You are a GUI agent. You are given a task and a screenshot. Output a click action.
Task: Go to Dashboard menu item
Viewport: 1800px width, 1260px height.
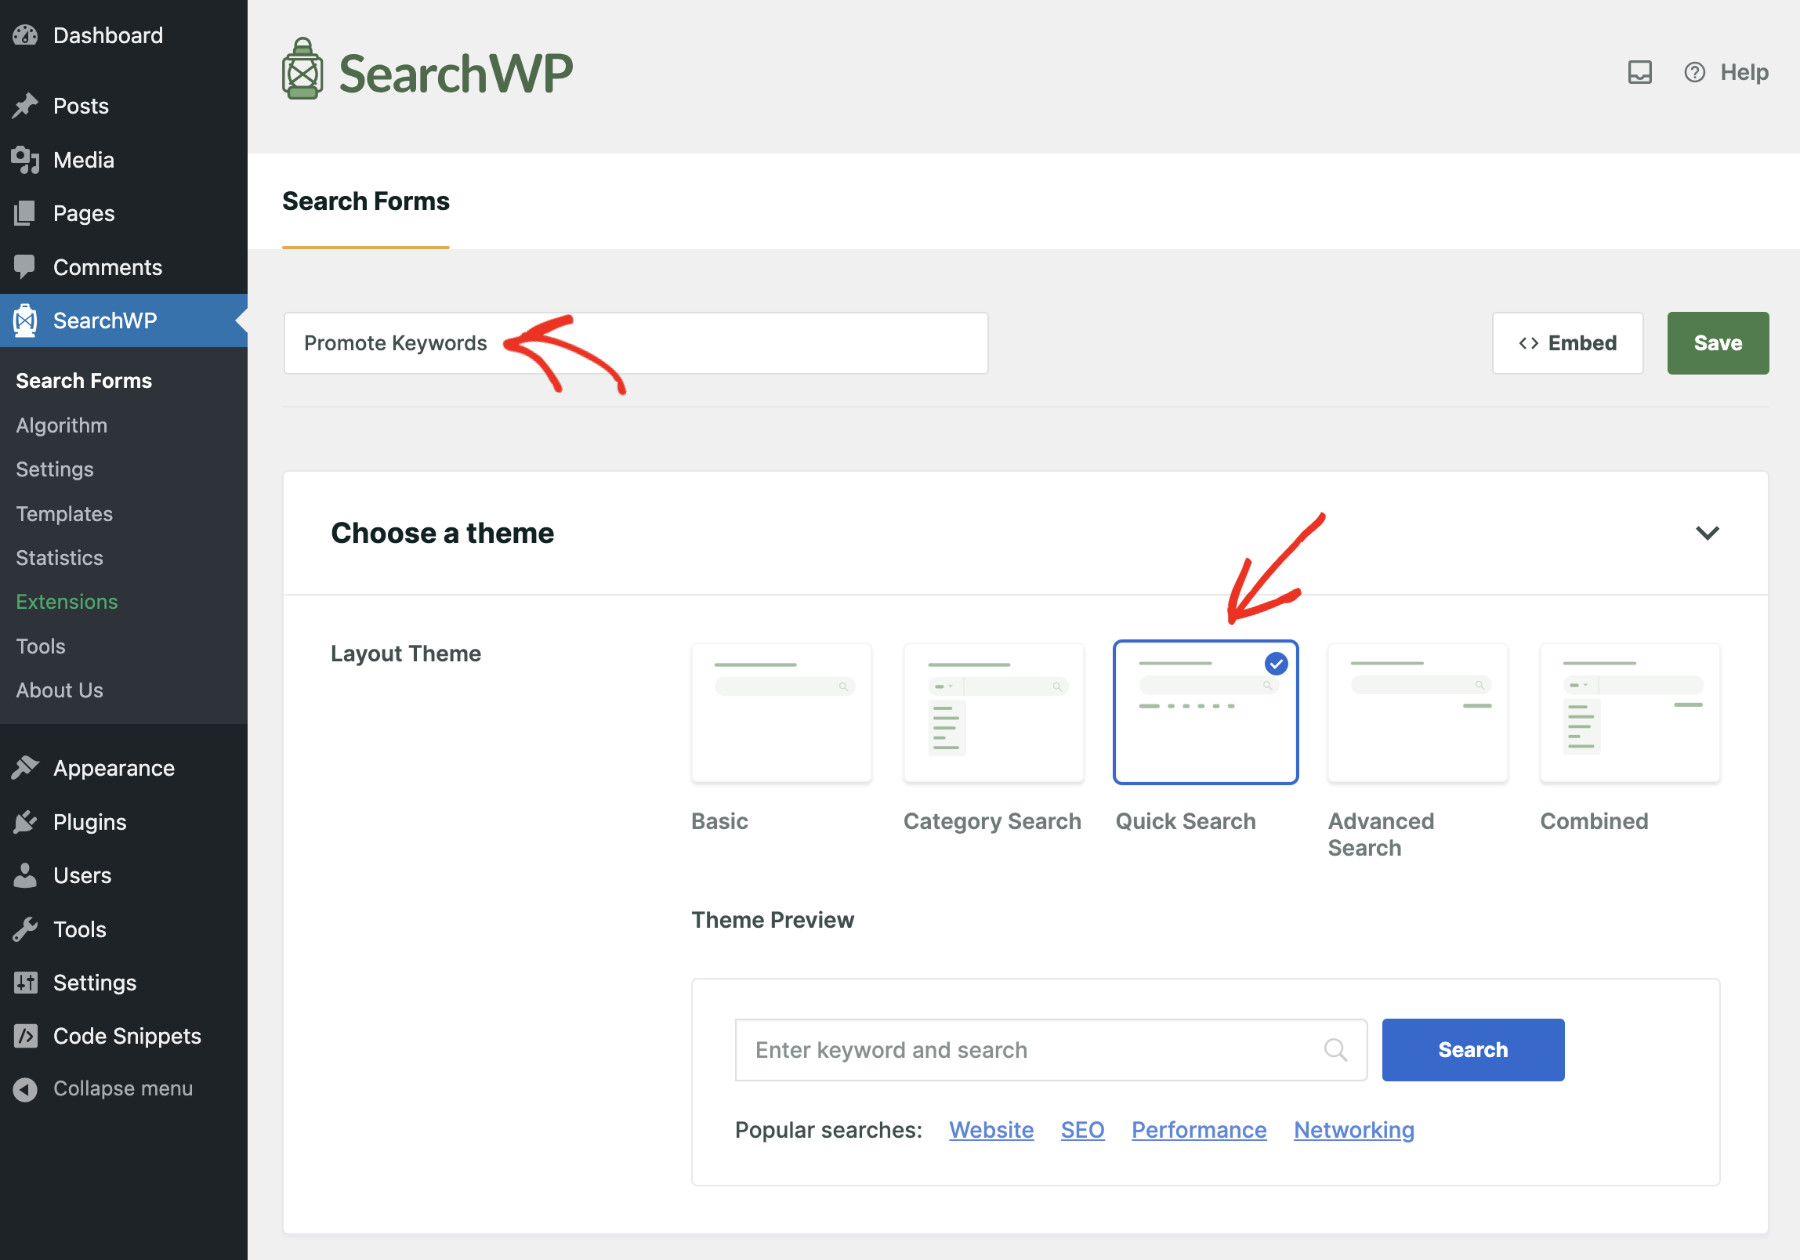(124, 35)
